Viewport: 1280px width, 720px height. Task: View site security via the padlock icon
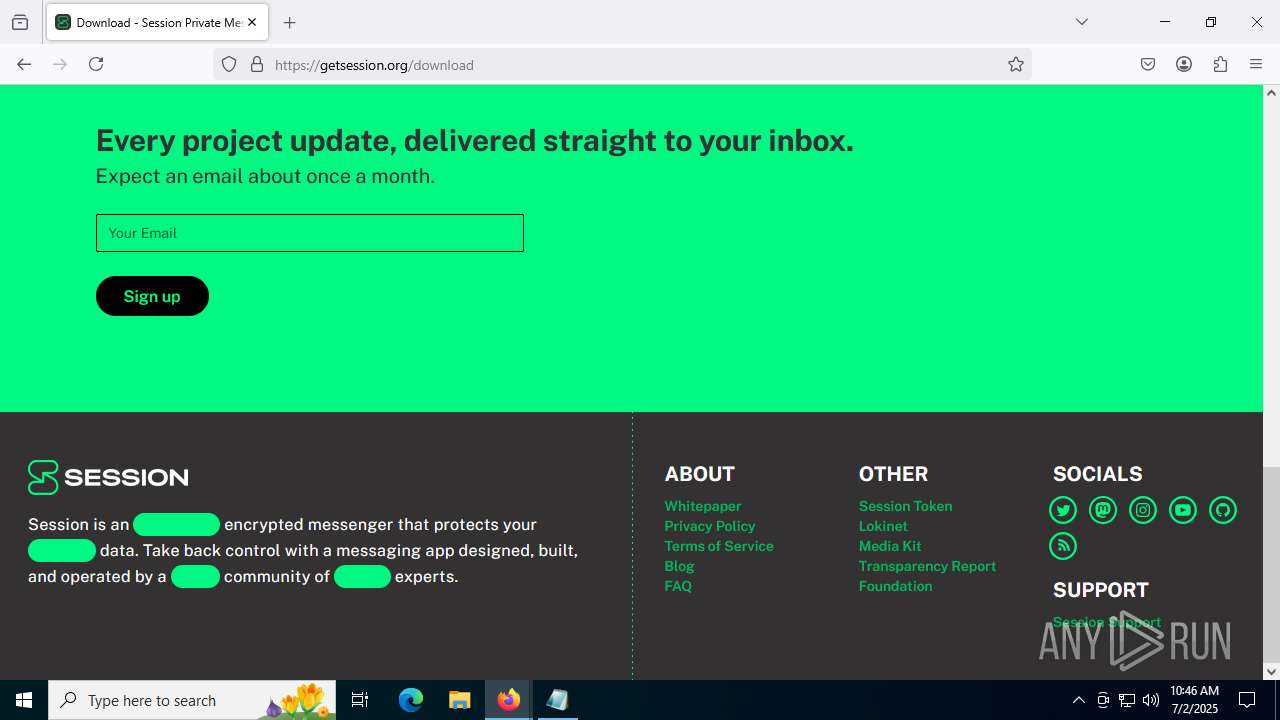[x=257, y=64]
